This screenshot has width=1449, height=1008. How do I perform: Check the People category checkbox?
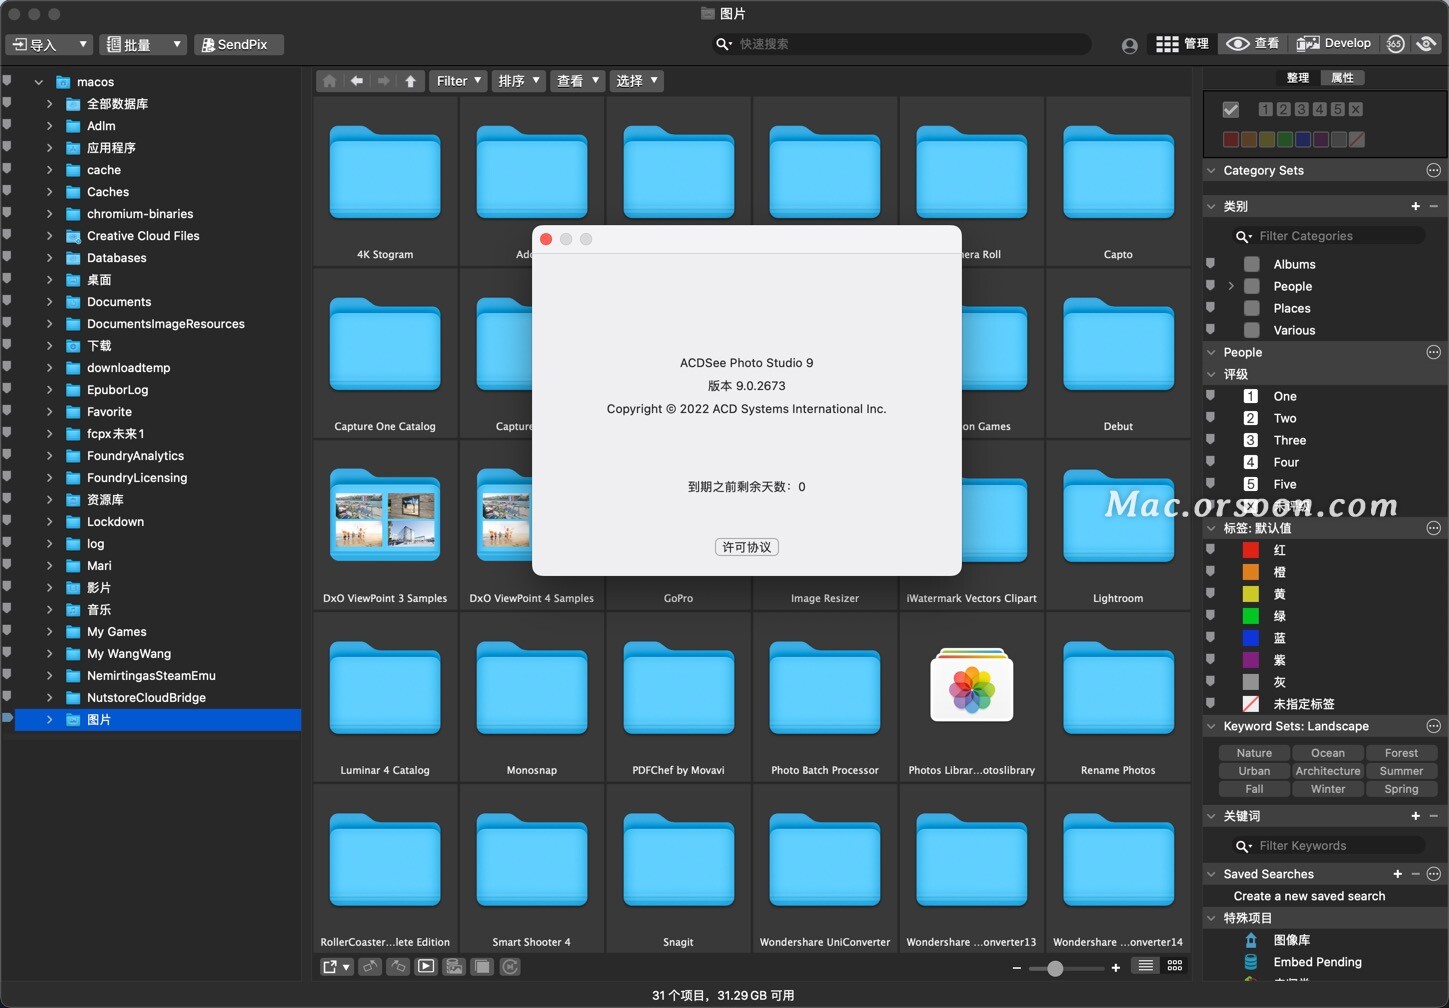tap(1251, 286)
